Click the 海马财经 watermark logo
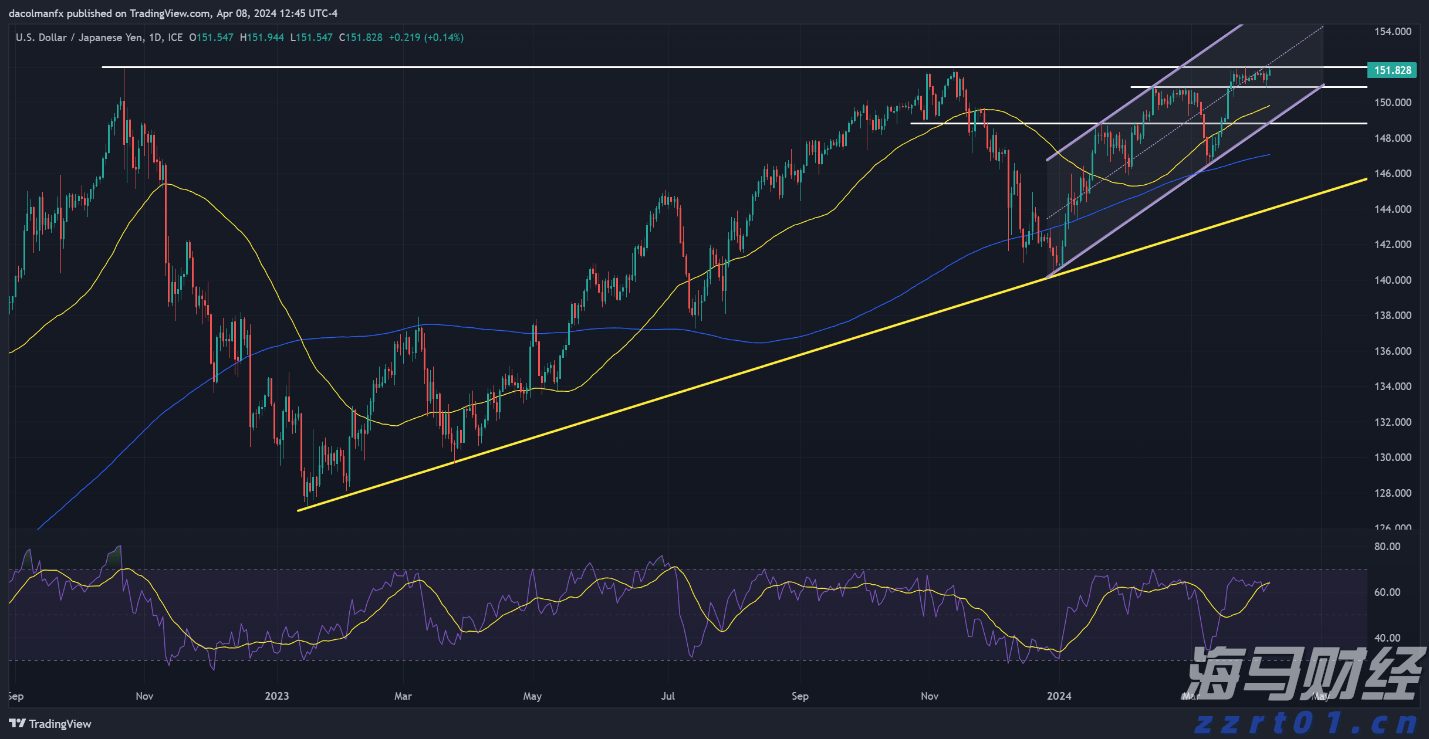This screenshot has width=1429, height=739. (1306, 671)
